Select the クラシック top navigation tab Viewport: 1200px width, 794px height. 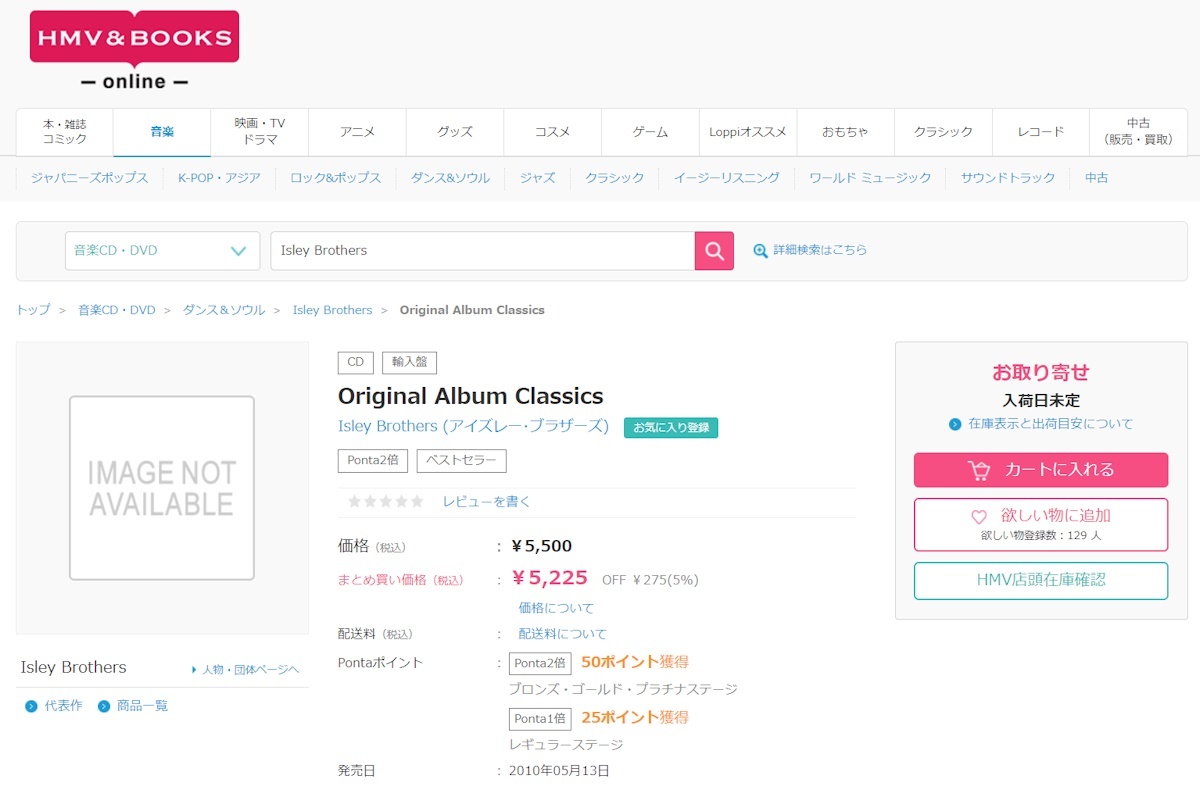pyautogui.click(x=943, y=132)
